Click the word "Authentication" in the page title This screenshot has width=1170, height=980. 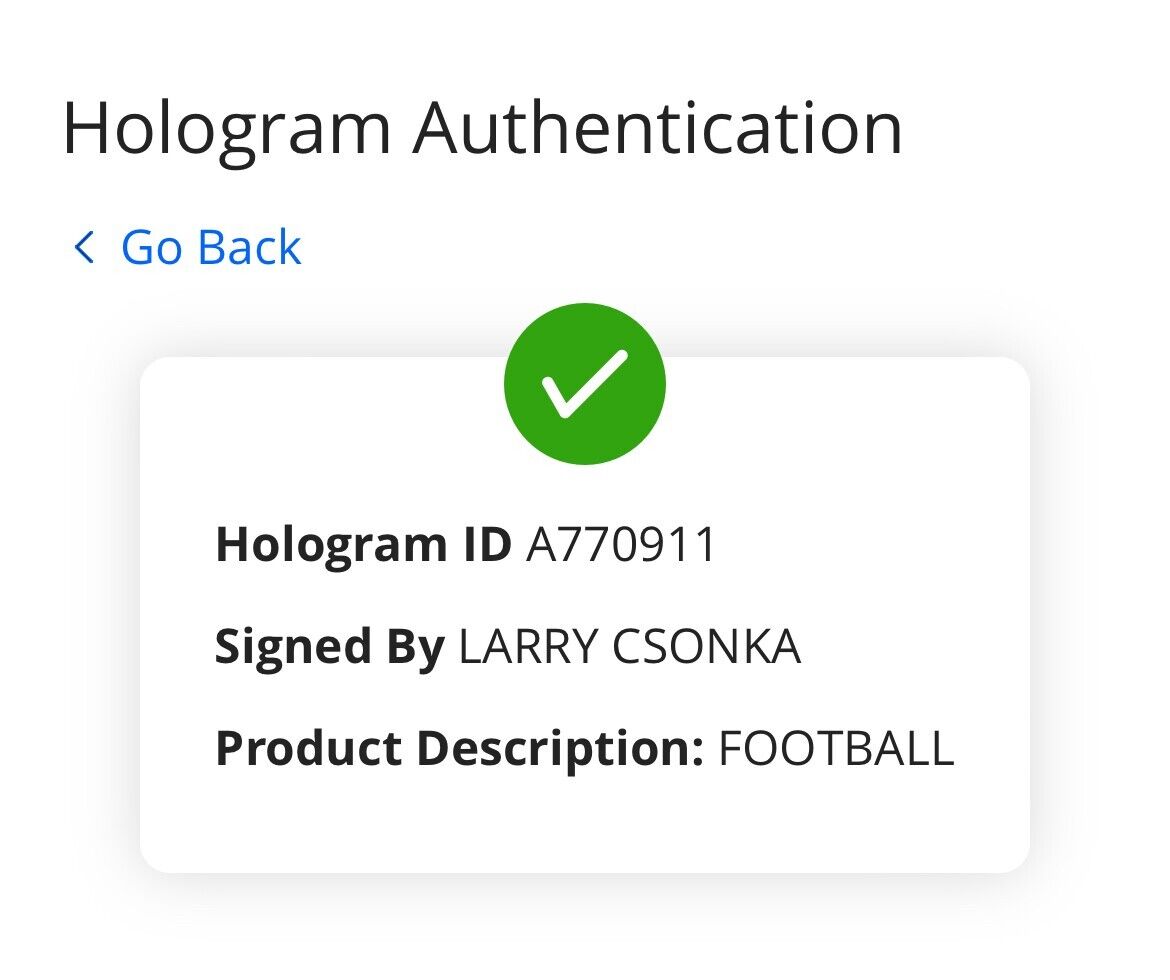click(x=658, y=128)
